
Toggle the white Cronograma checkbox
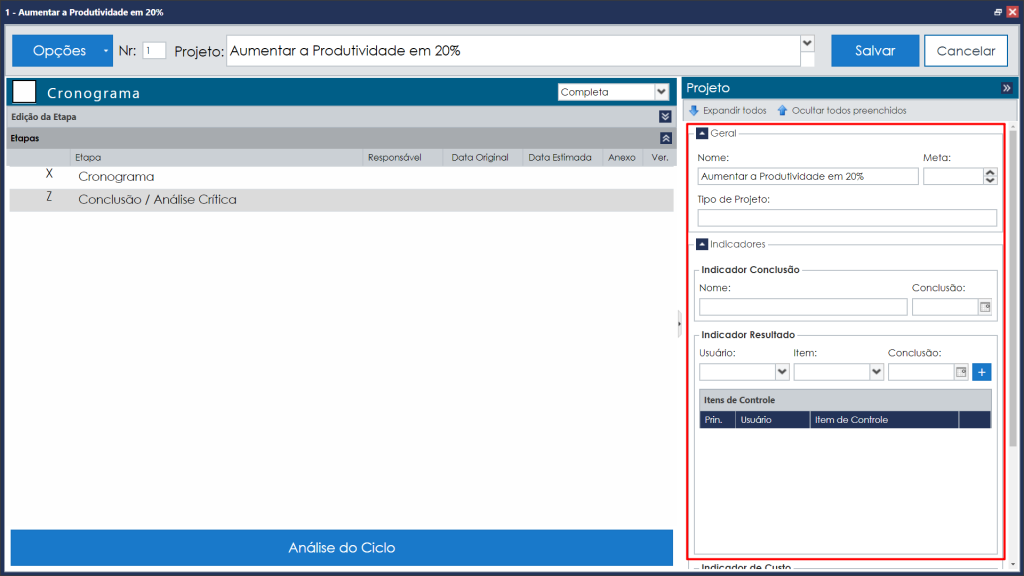pyautogui.click(x=24, y=92)
